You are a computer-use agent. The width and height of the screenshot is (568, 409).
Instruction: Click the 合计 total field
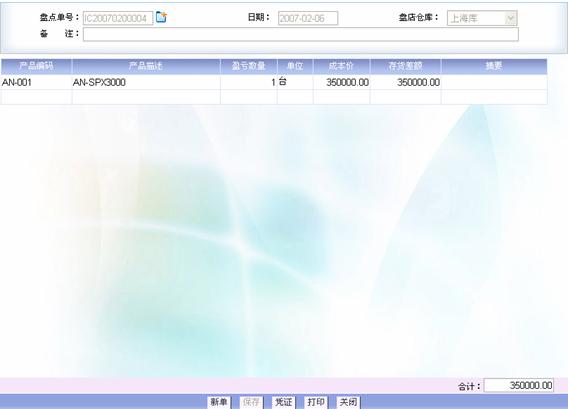pyautogui.click(x=519, y=385)
